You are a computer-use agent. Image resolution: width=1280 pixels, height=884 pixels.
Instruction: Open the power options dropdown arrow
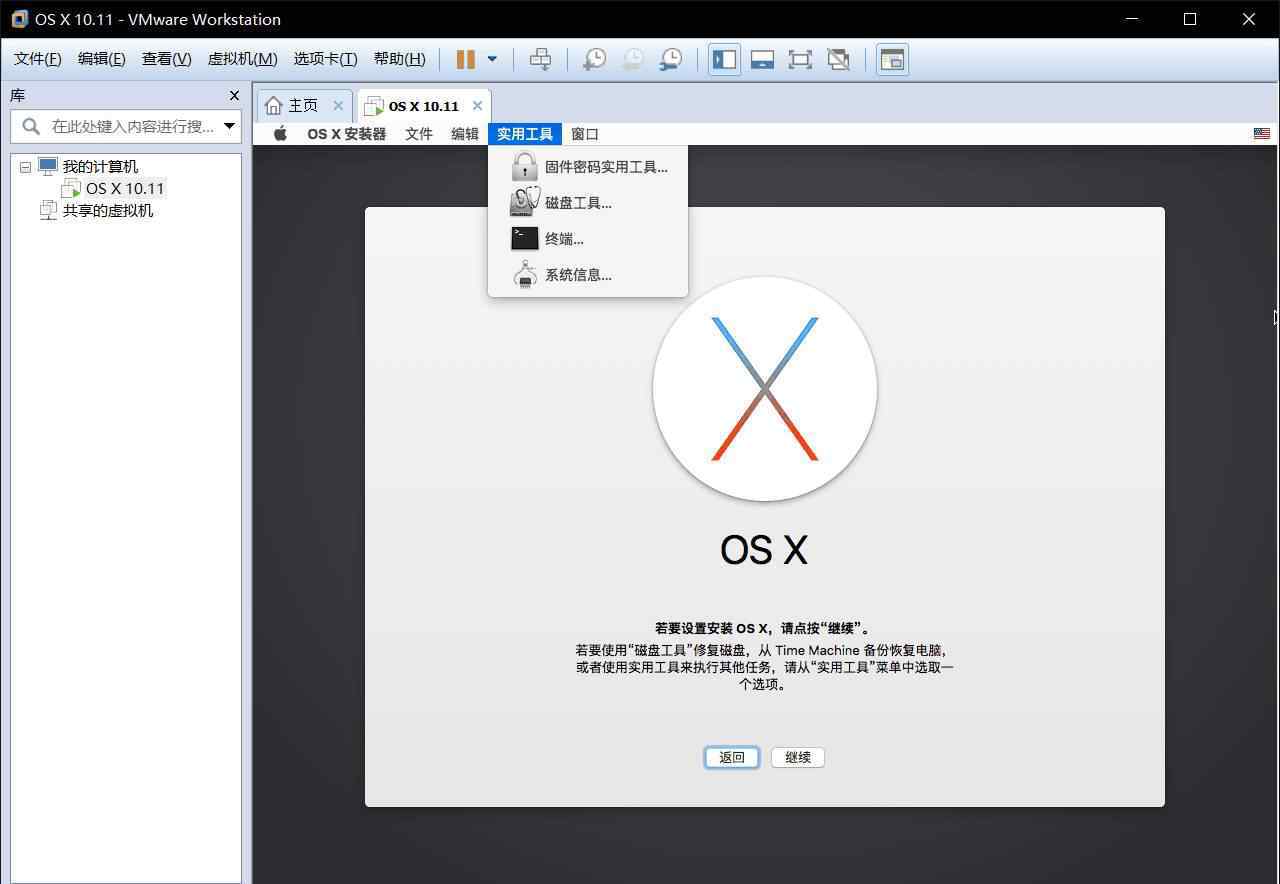(492, 59)
